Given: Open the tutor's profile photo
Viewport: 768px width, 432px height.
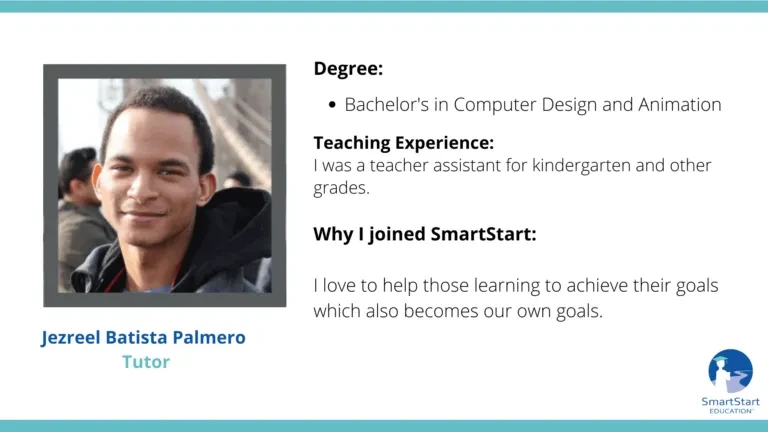Looking at the screenshot, I should (165, 186).
